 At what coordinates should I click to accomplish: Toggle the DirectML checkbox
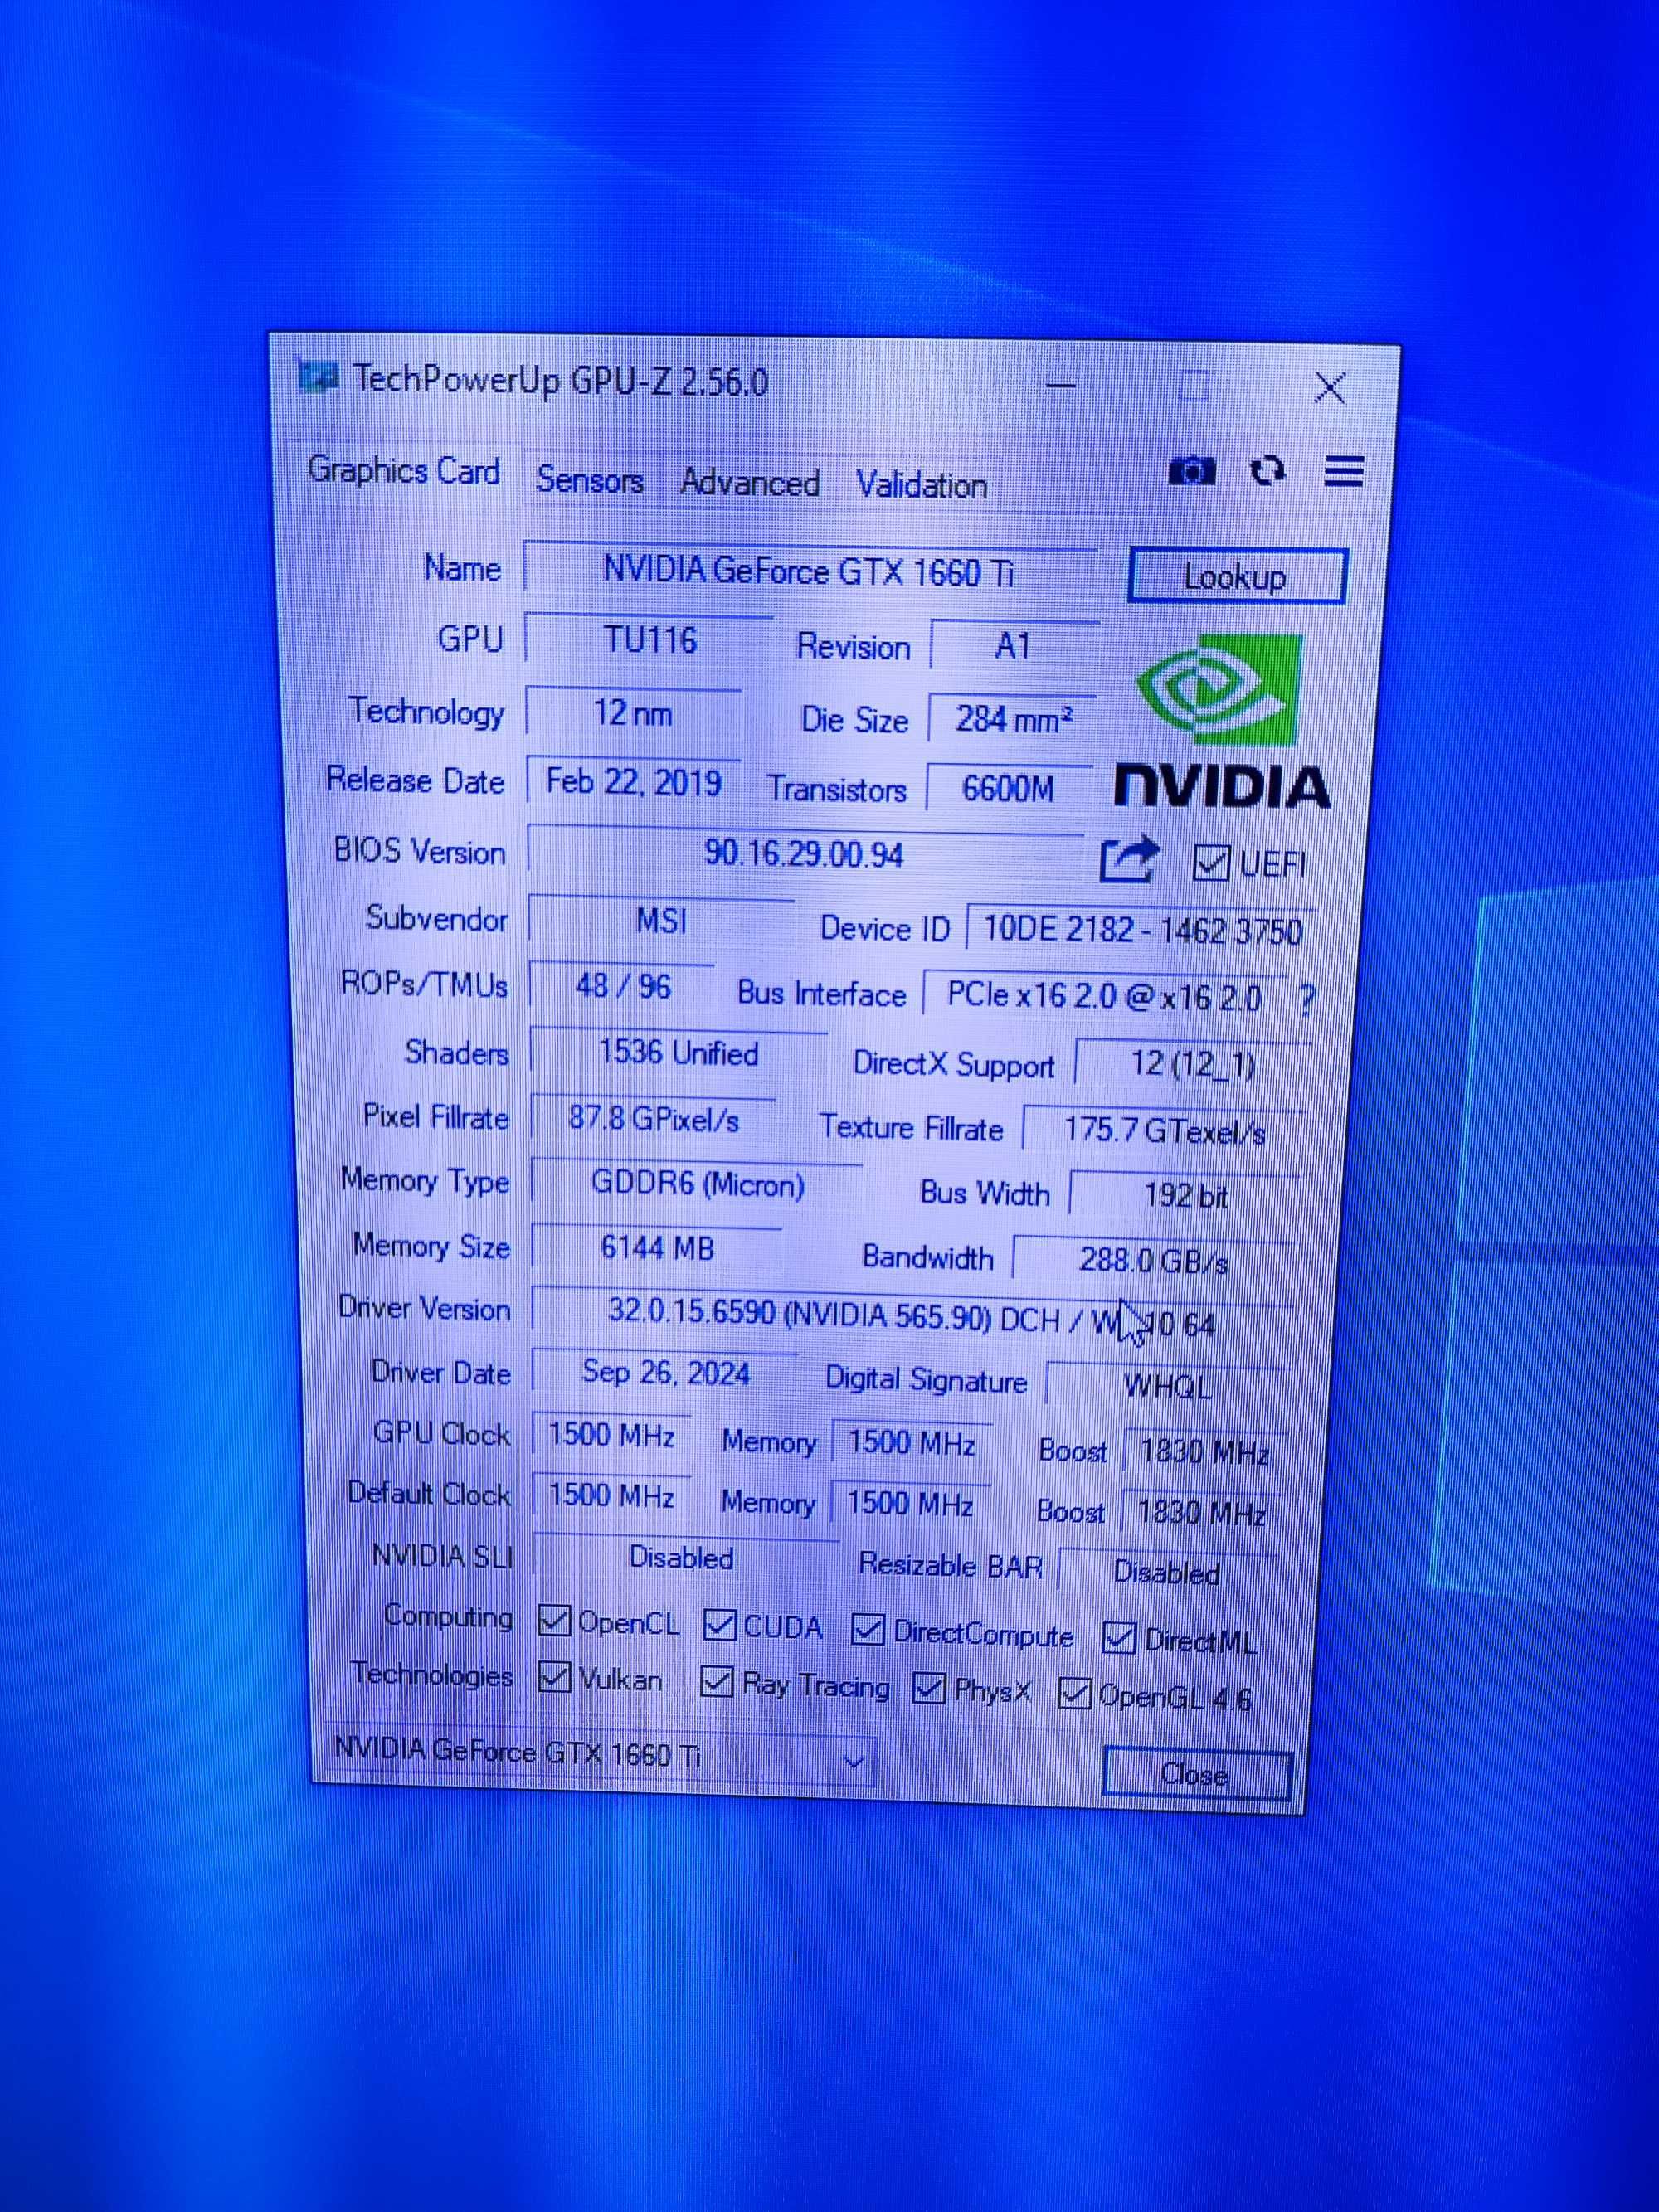click(x=1118, y=1638)
